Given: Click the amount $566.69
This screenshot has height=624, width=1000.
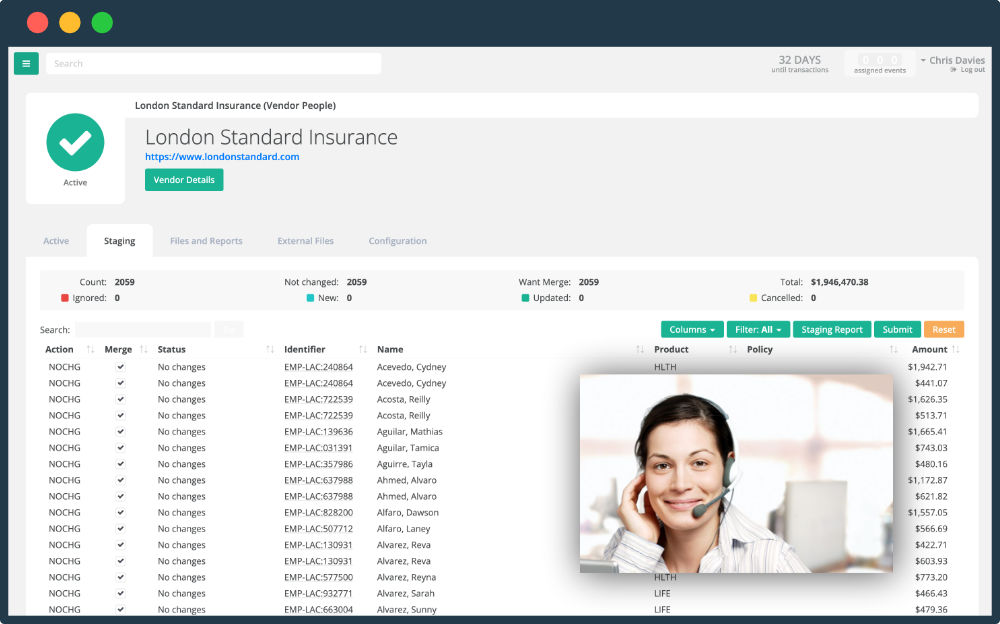Looking at the screenshot, I should [x=931, y=529].
